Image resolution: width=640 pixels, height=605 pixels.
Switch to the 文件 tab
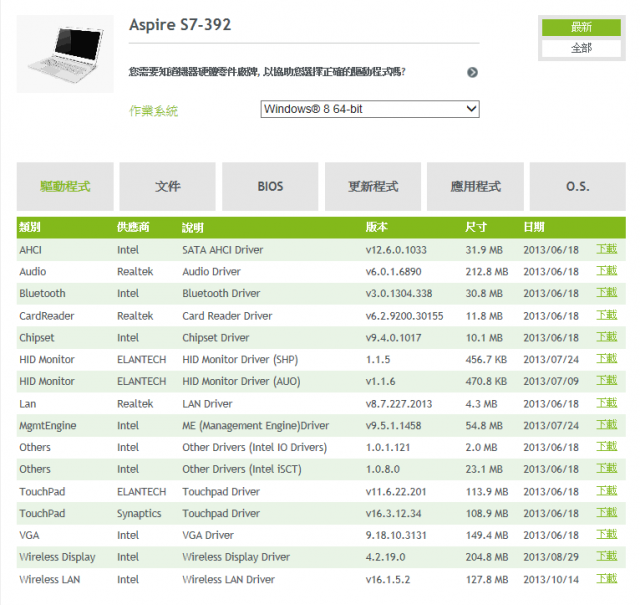coord(167,187)
